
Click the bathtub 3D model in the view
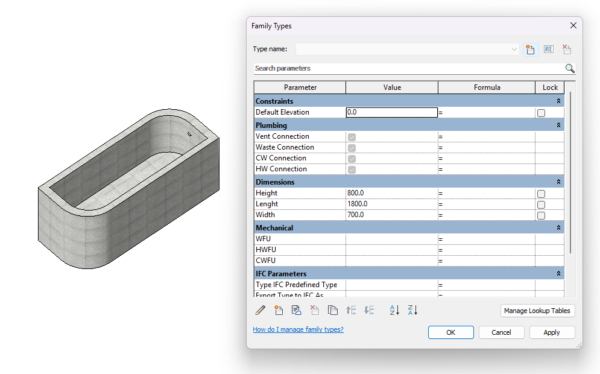coord(129,188)
